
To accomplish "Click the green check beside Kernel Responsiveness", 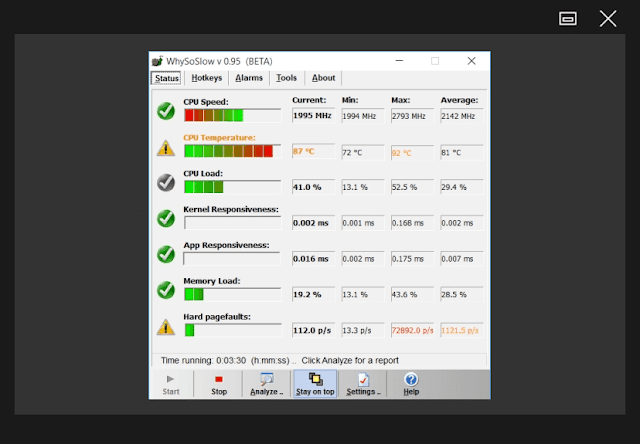I will click(x=166, y=218).
